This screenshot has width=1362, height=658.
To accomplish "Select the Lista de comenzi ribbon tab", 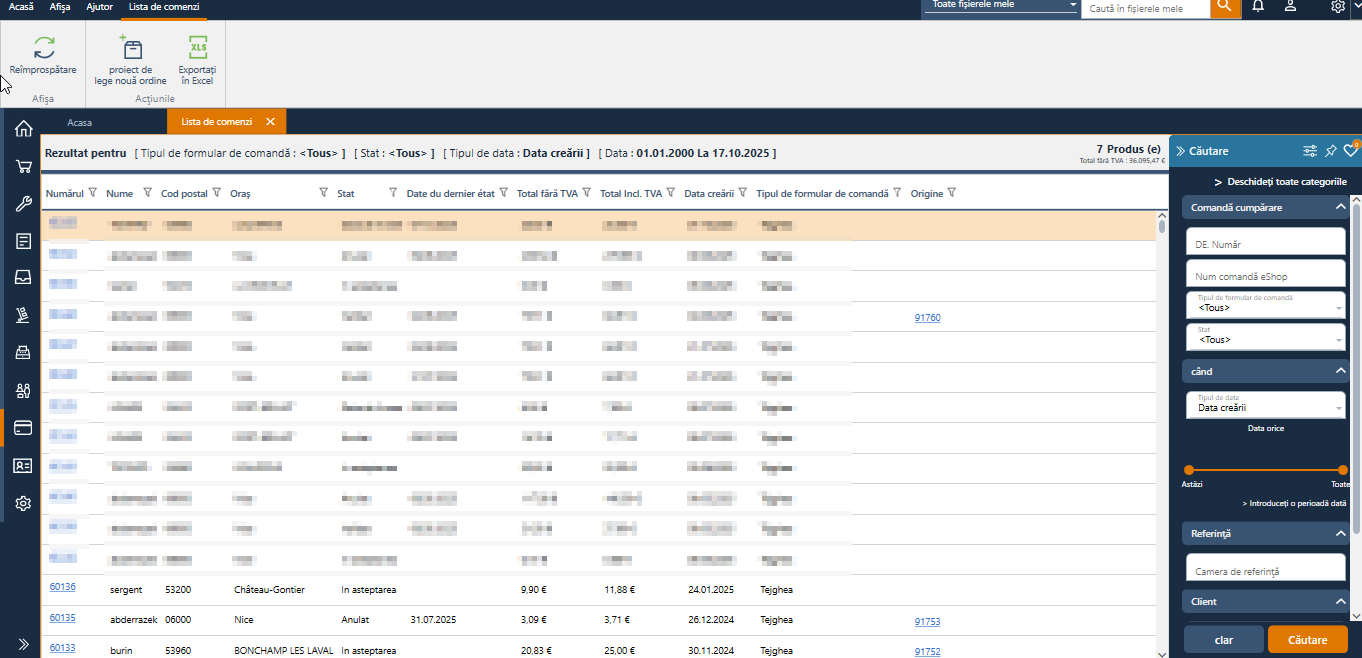I will (164, 7).
